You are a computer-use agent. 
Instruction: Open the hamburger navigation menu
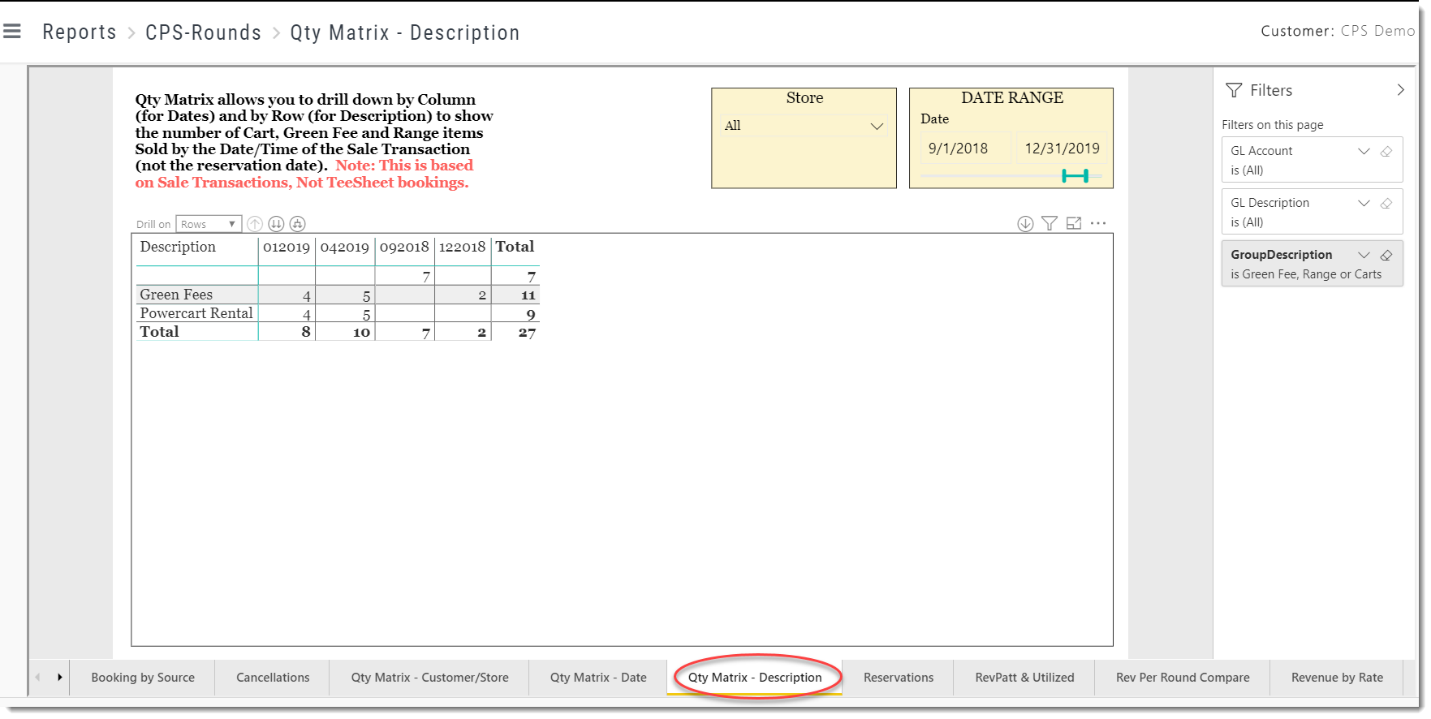tap(12, 32)
